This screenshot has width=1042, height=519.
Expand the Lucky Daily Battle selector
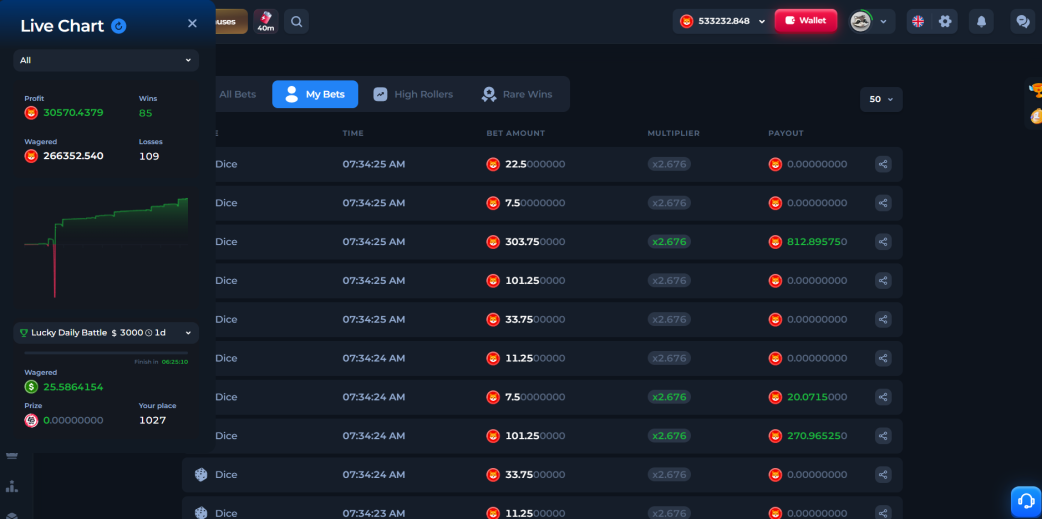tap(106, 333)
